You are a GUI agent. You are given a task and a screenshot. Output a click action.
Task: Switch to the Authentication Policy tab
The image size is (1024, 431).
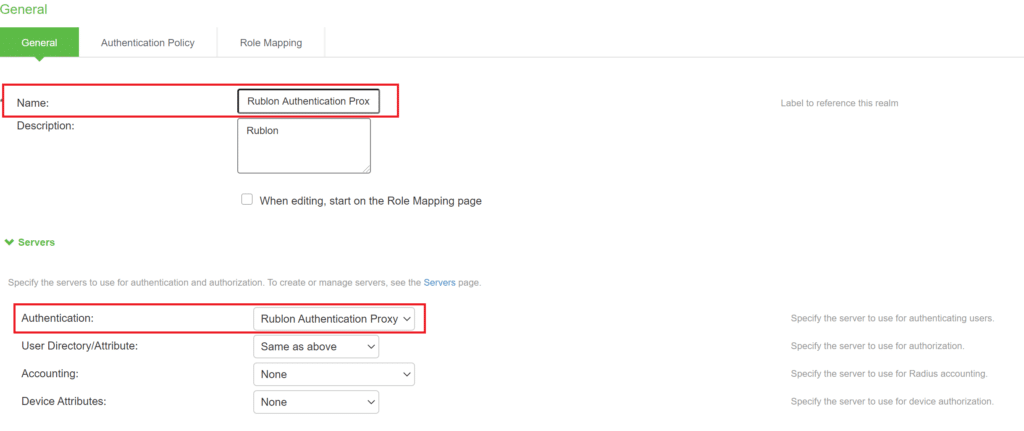(147, 43)
